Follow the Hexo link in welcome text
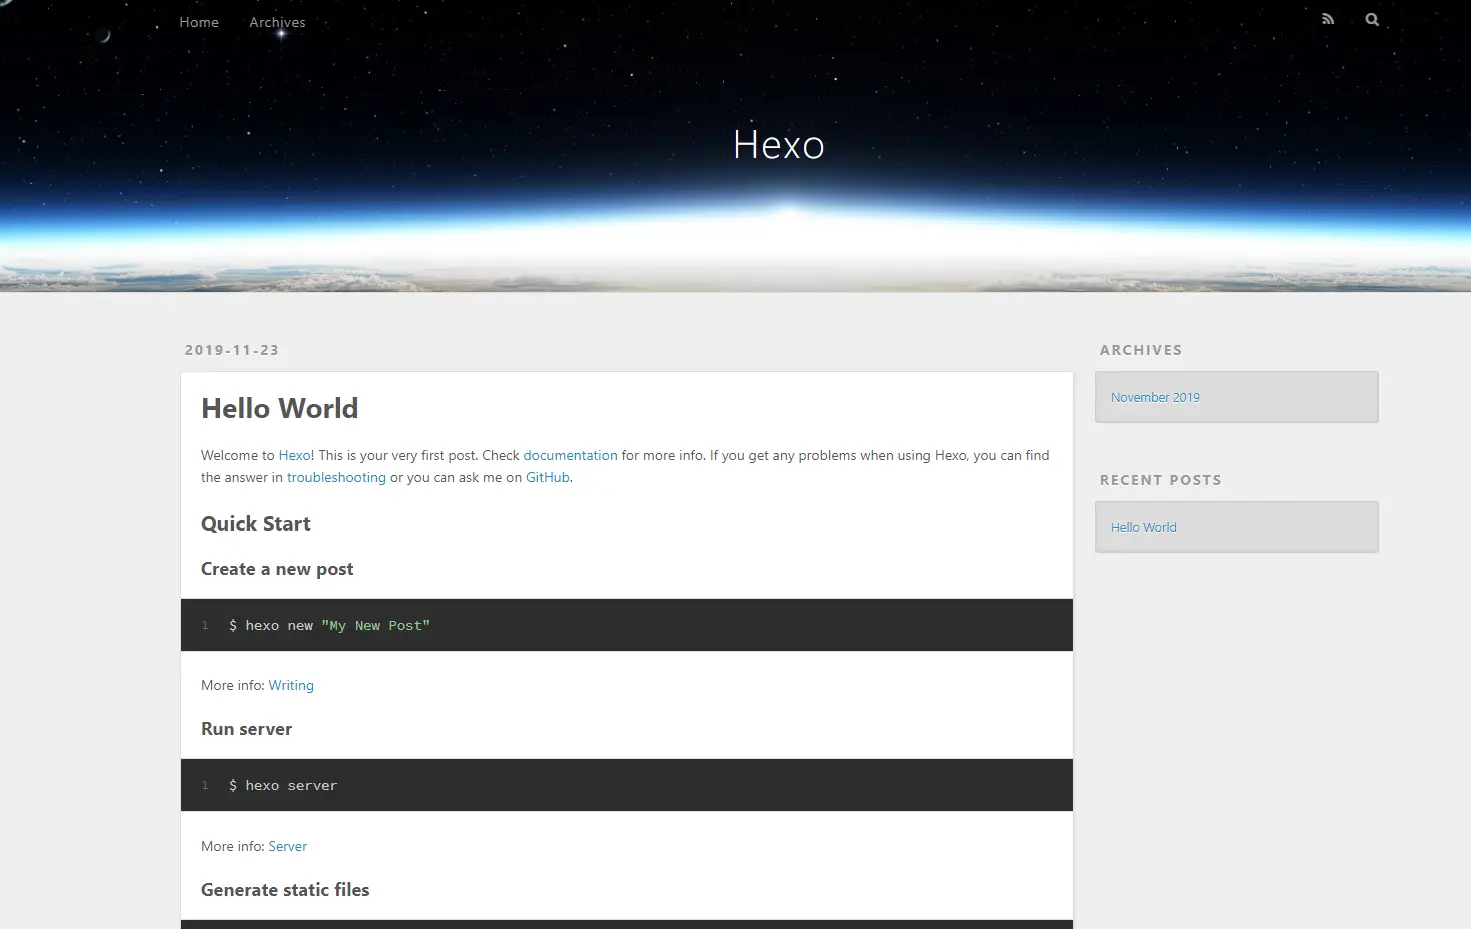The width and height of the screenshot is (1471, 929). (x=294, y=455)
